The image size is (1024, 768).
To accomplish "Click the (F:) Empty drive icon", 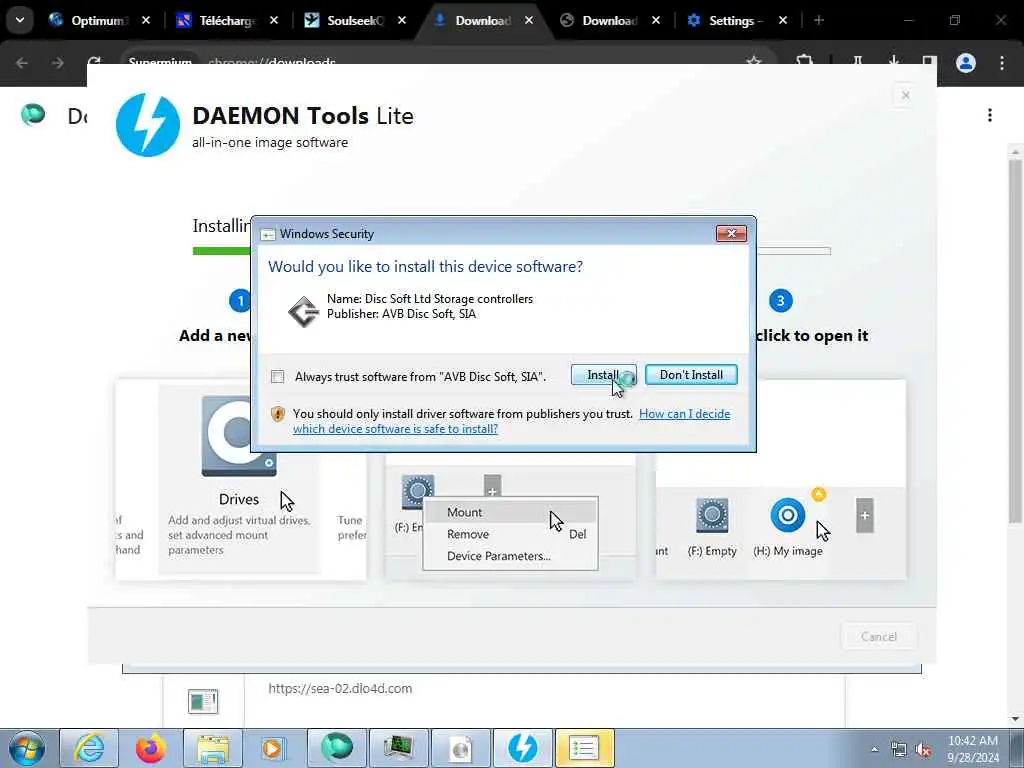I will (x=712, y=515).
